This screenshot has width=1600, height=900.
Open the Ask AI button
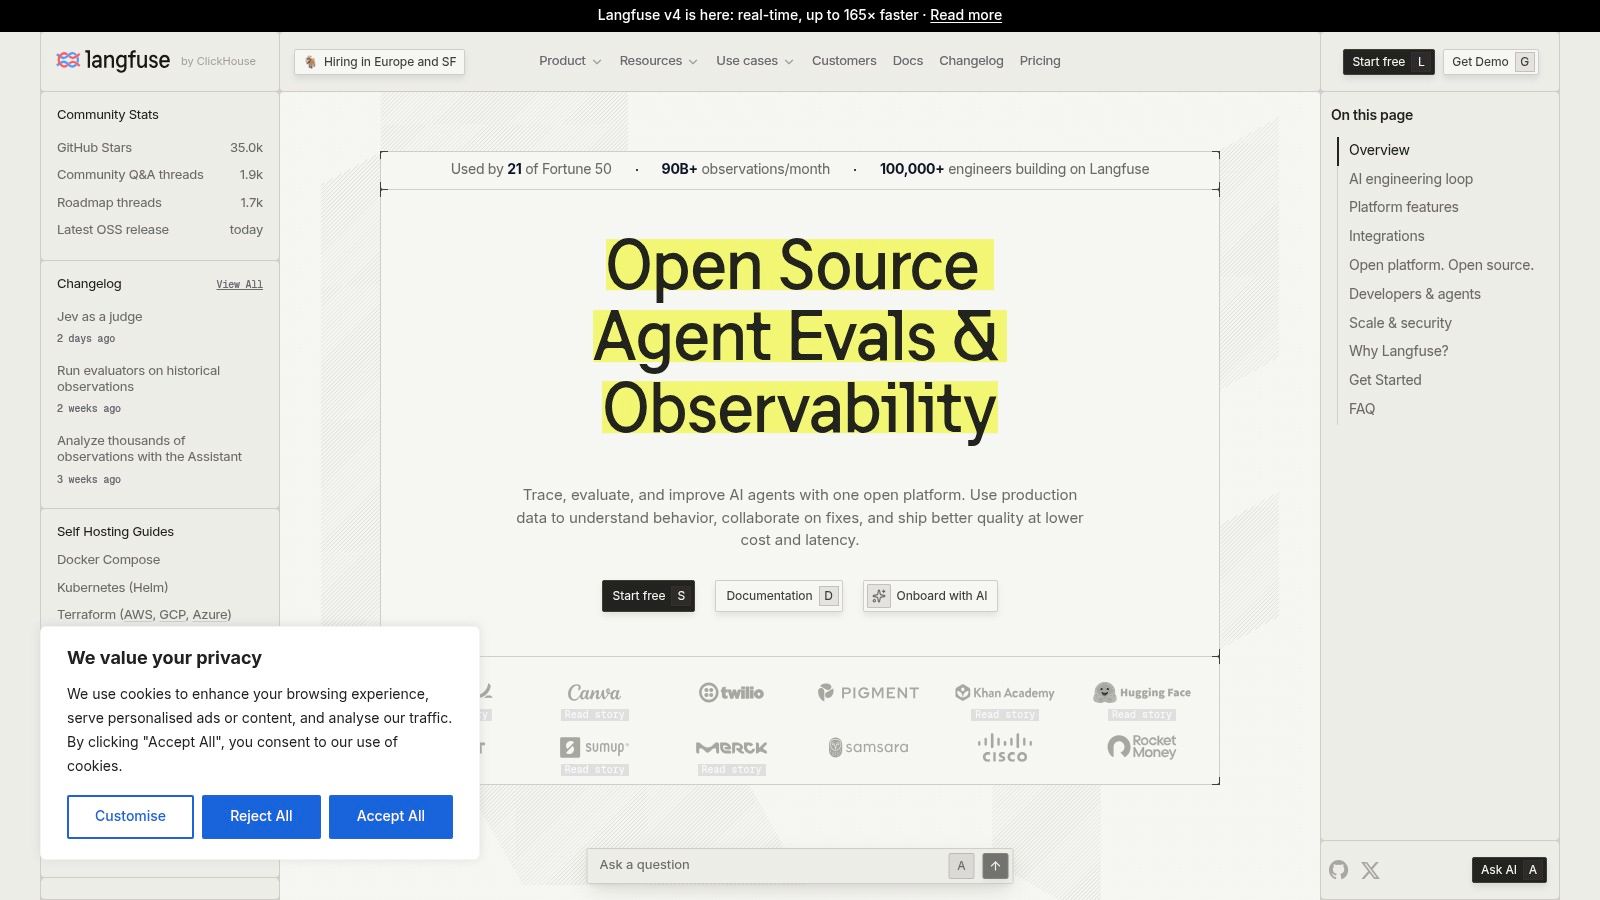(x=1509, y=870)
